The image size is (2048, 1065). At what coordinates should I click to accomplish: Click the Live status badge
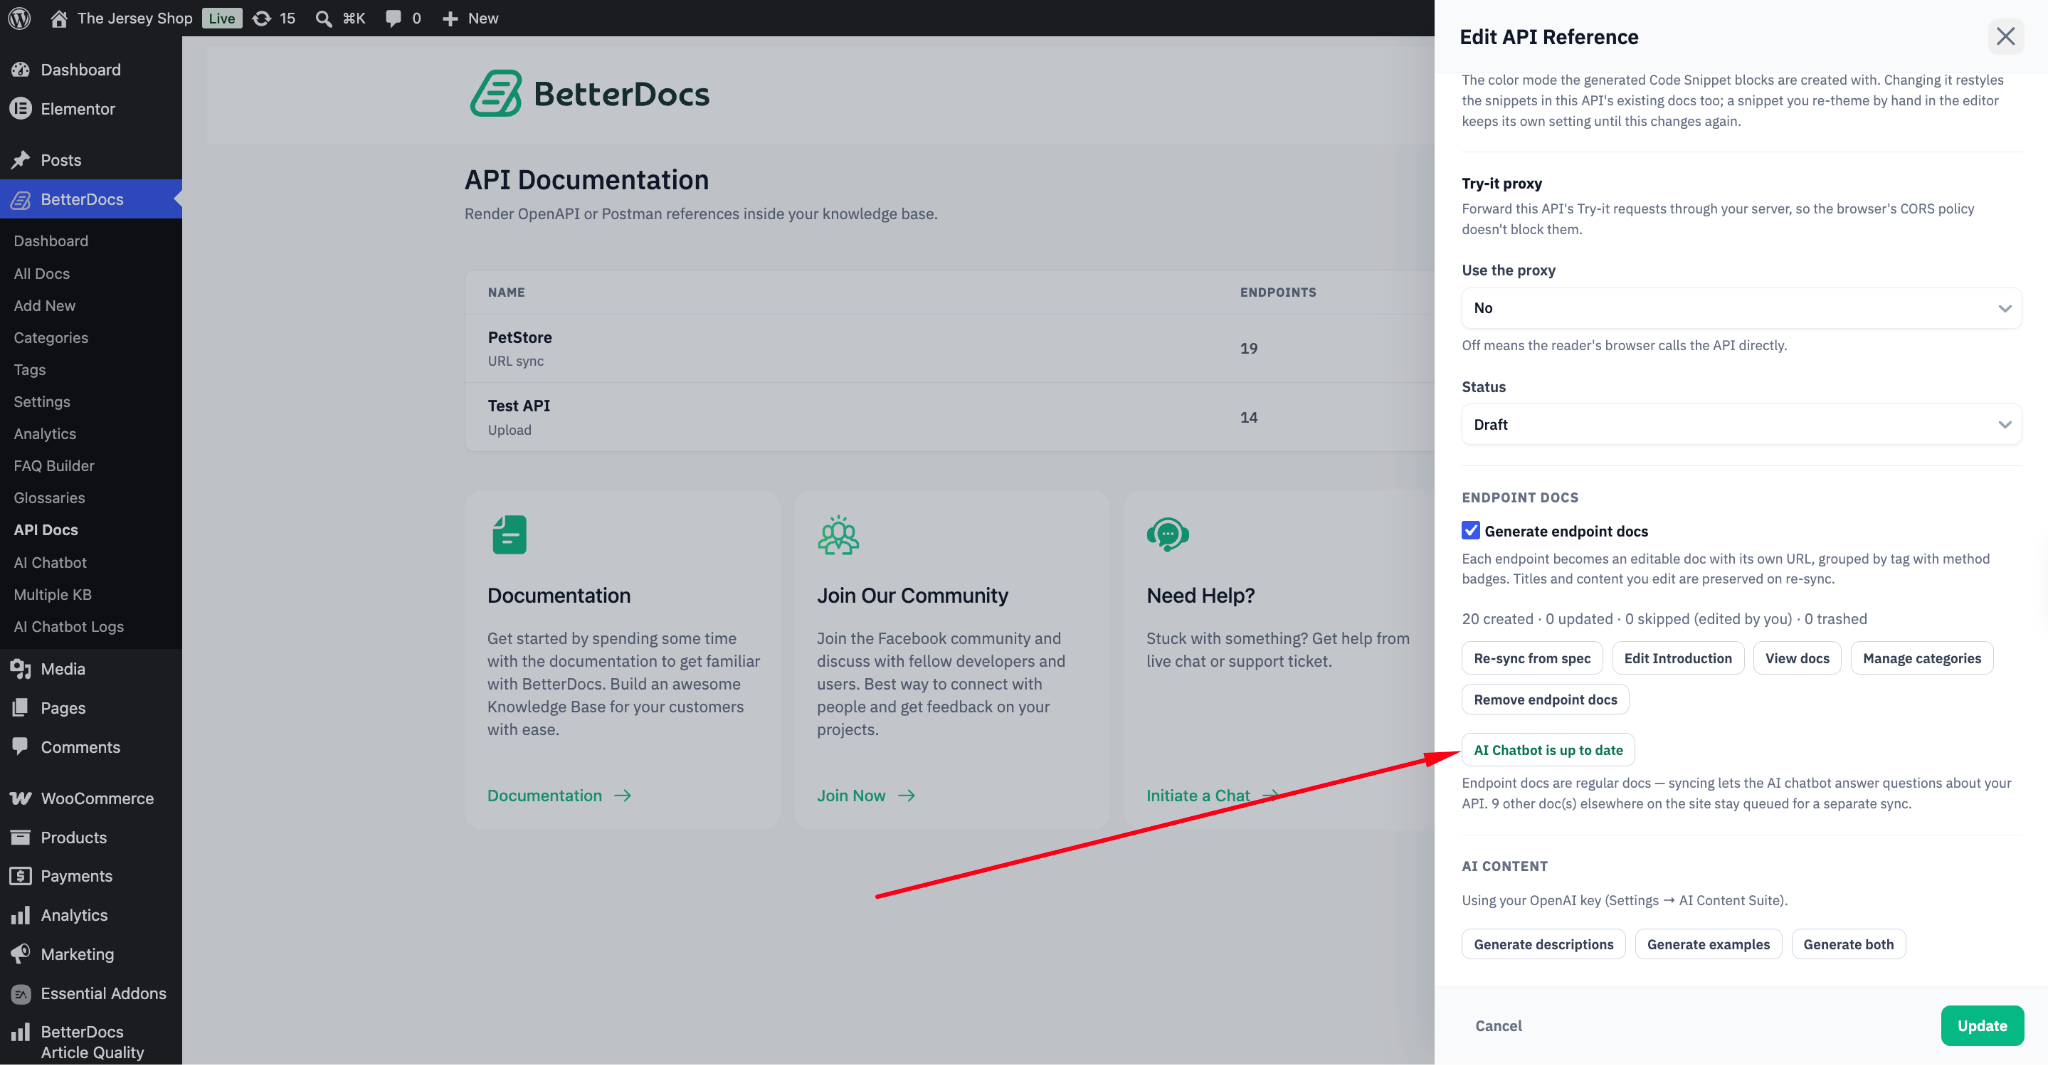tap(222, 18)
